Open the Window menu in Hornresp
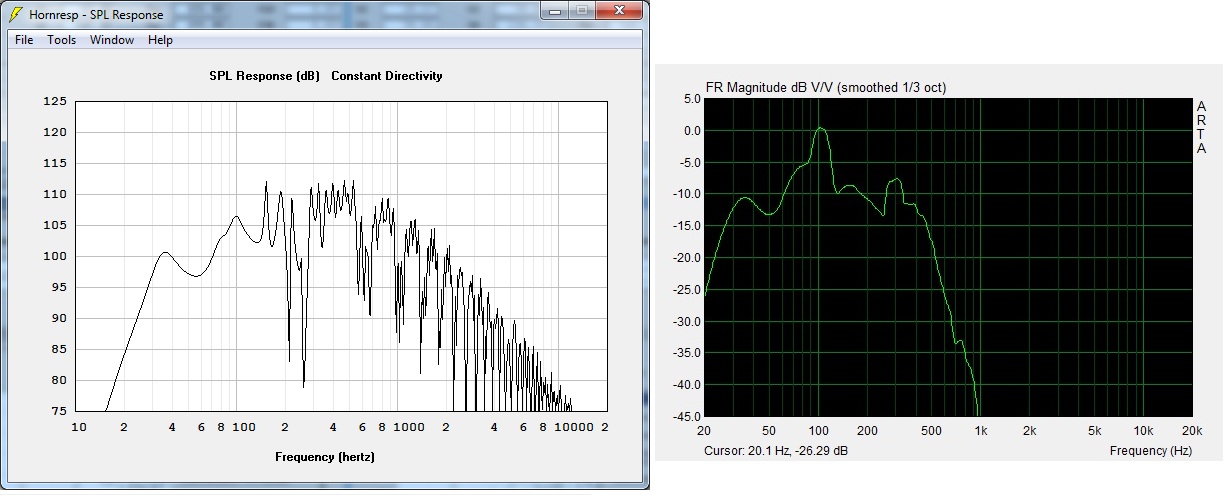Screen dimensions: 1232x495 (112, 40)
